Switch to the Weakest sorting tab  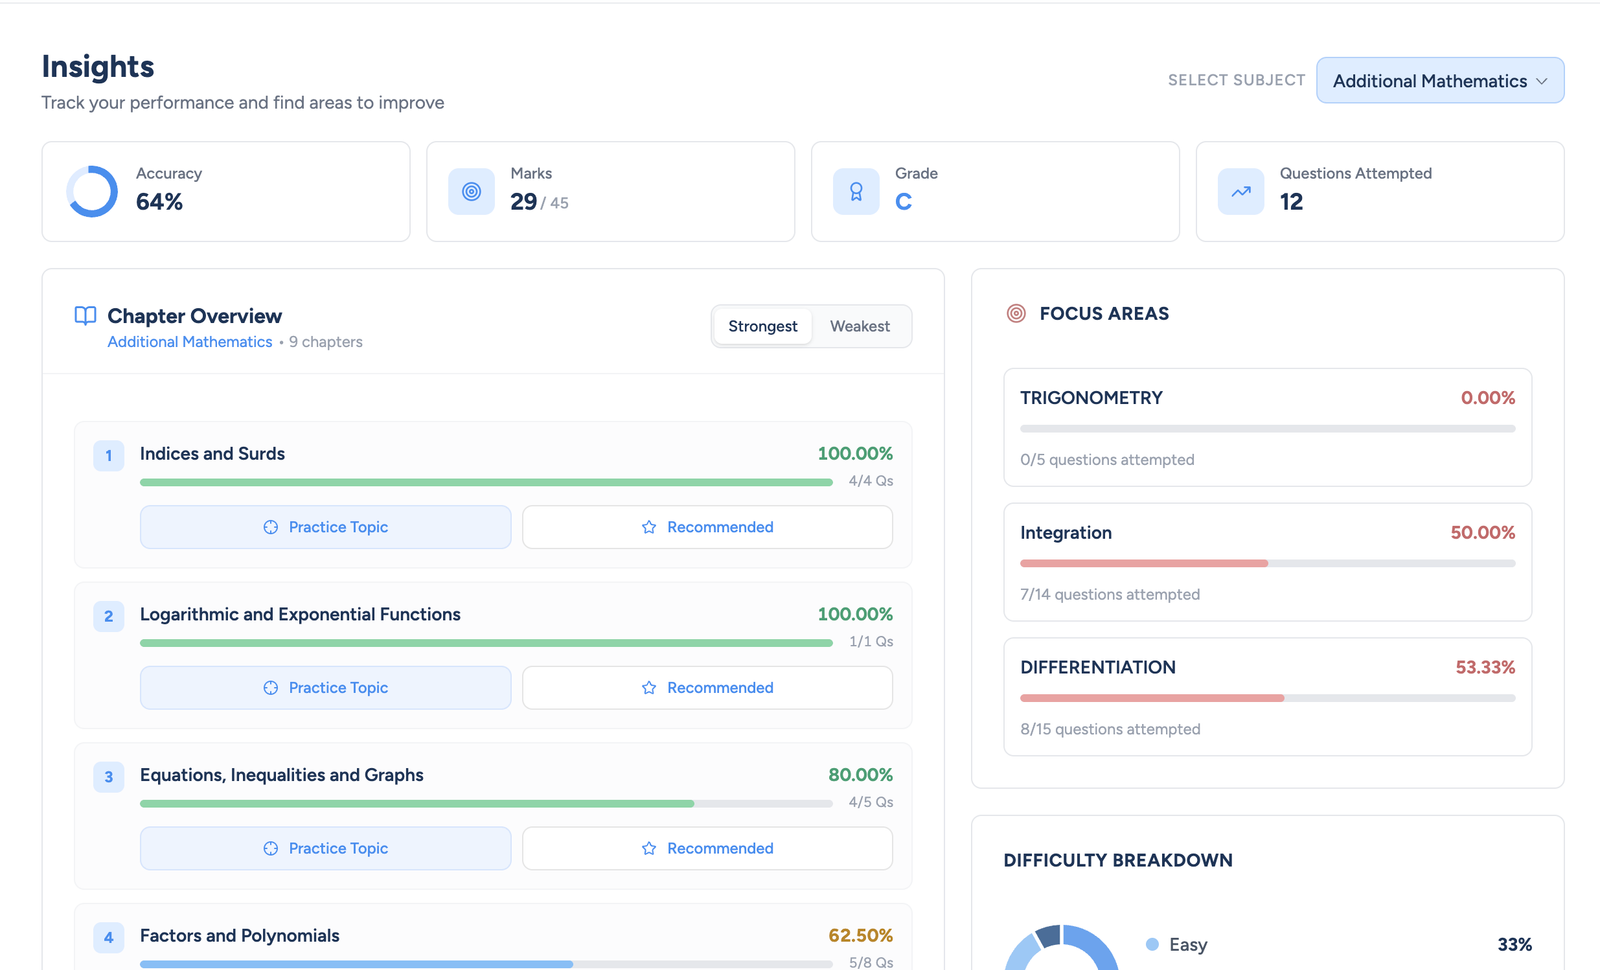pyautogui.click(x=860, y=326)
